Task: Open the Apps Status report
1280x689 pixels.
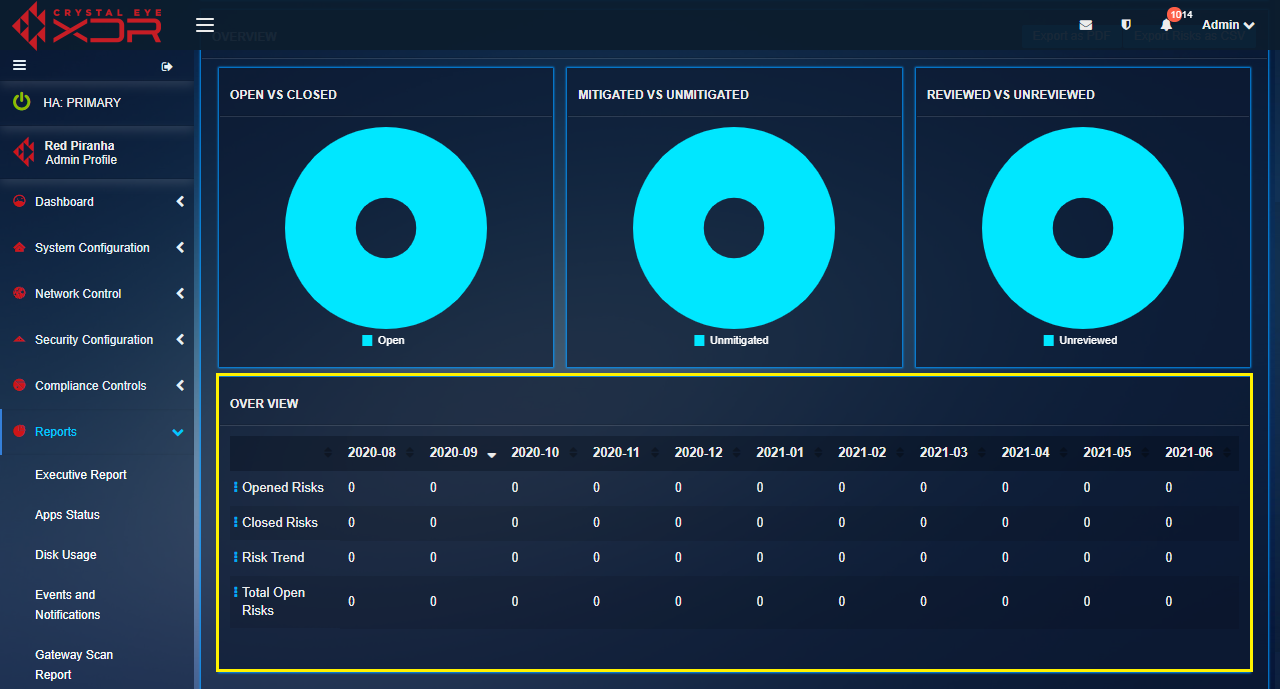Action: click(67, 515)
